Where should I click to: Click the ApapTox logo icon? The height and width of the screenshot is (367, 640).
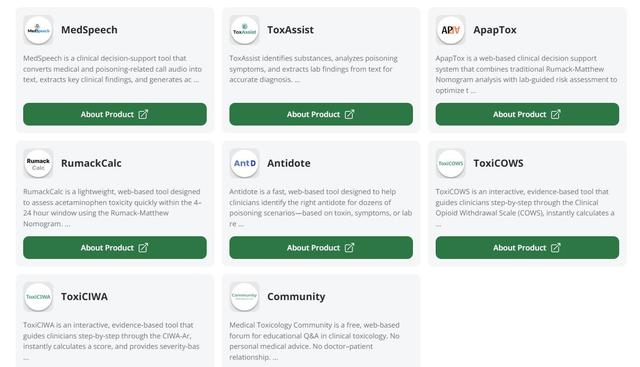[451, 30]
